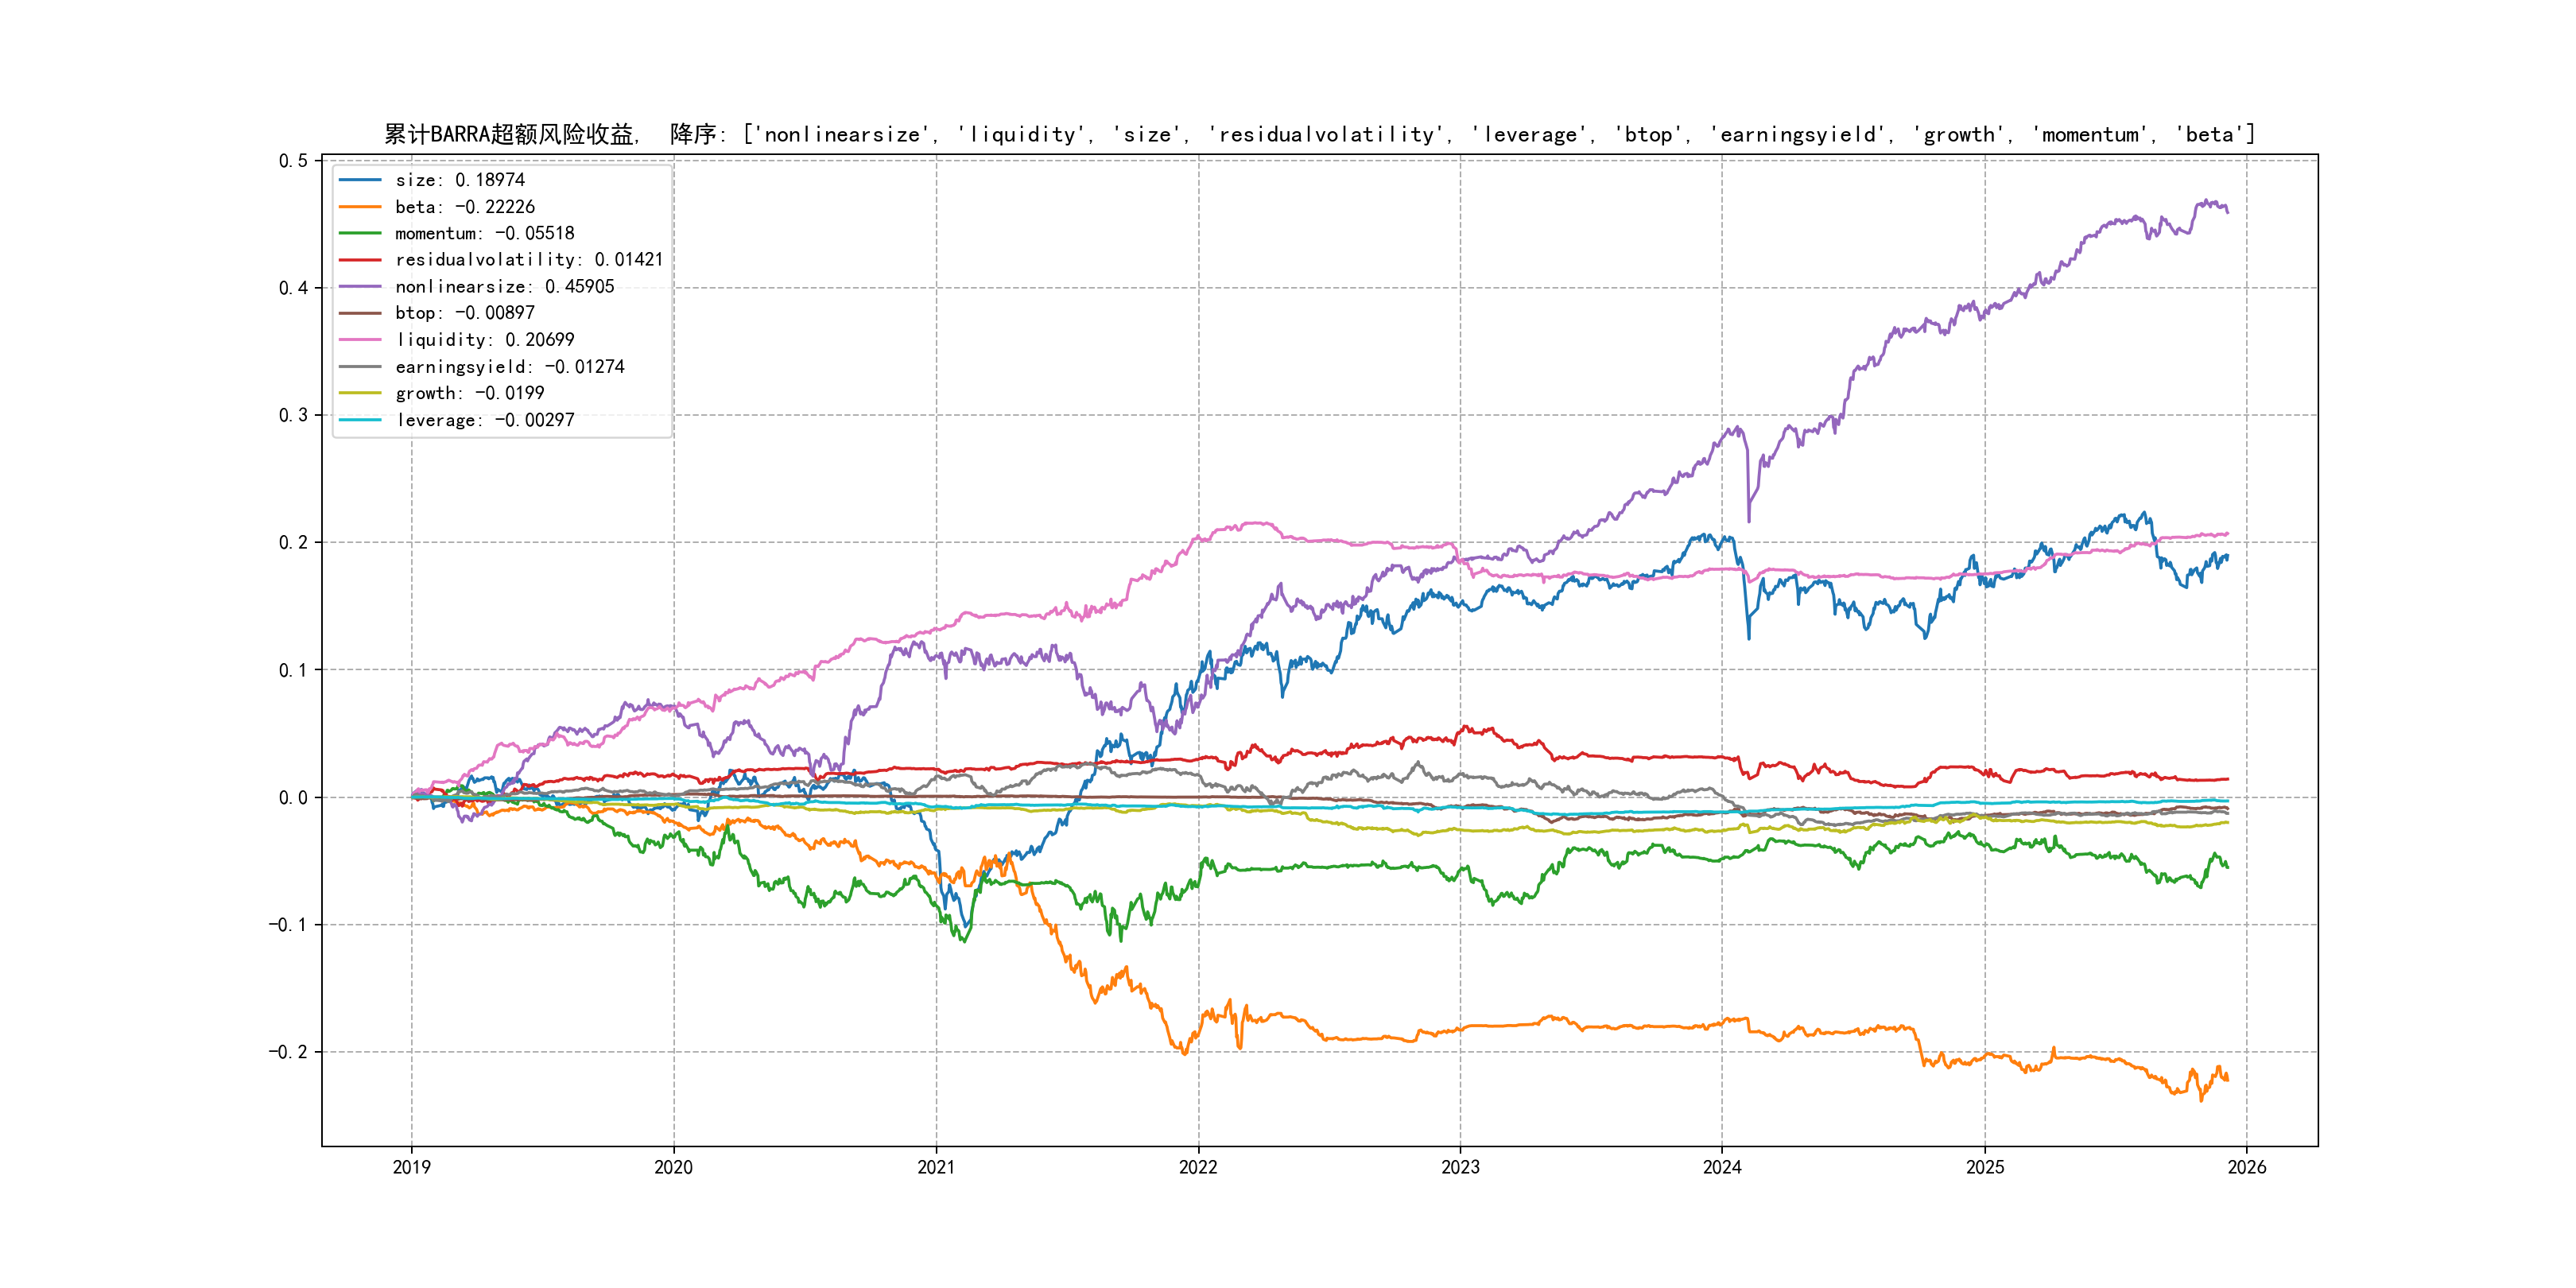Click the -0.2 y-axis tick label

(288, 1052)
